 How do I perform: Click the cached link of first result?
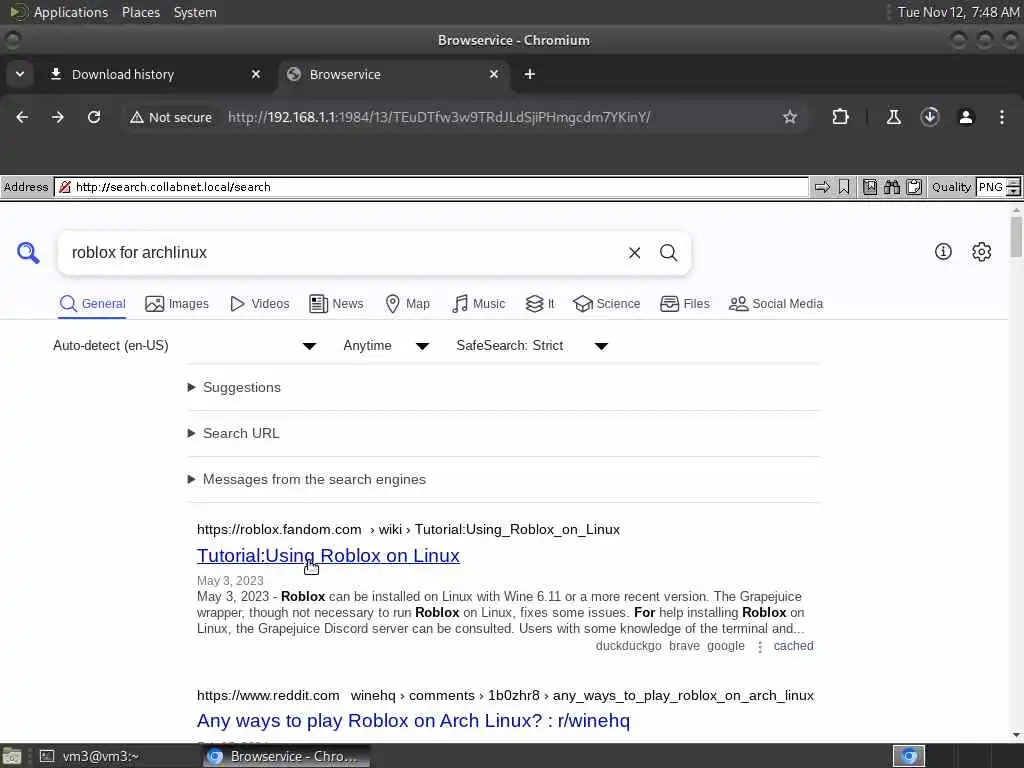click(x=793, y=646)
